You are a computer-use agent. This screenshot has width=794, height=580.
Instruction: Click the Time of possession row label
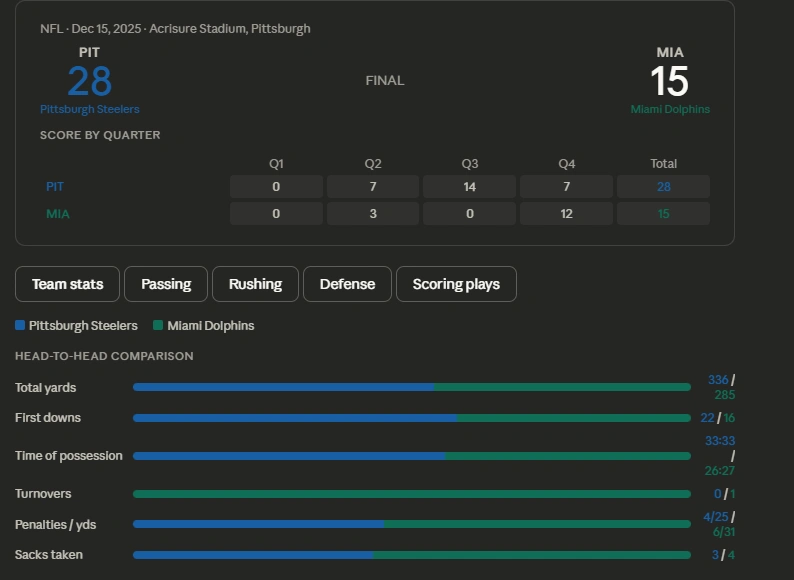(69, 456)
